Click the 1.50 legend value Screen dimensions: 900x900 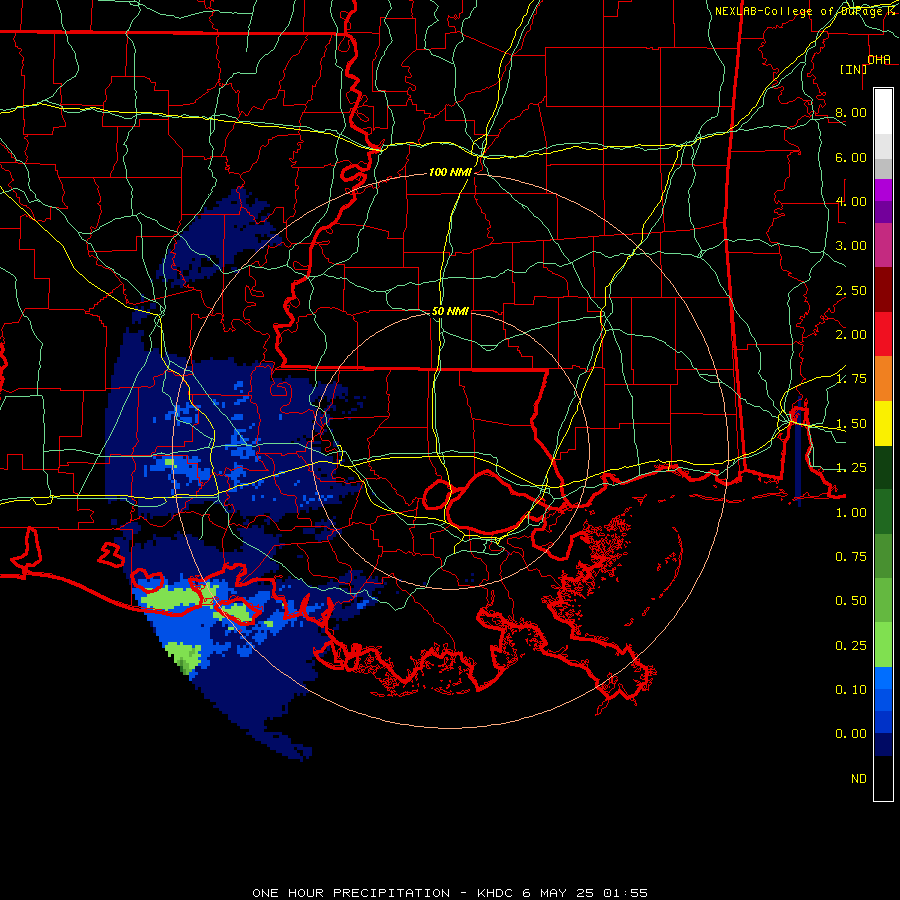(x=851, y=424)
